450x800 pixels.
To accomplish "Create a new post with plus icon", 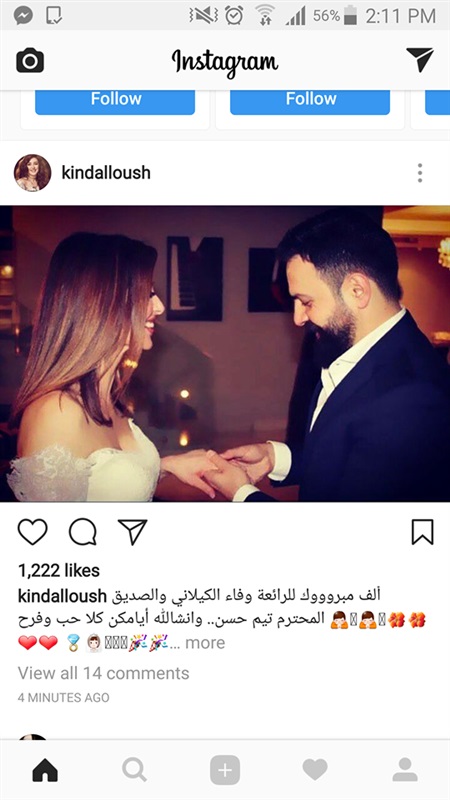I will click(225, 770).
